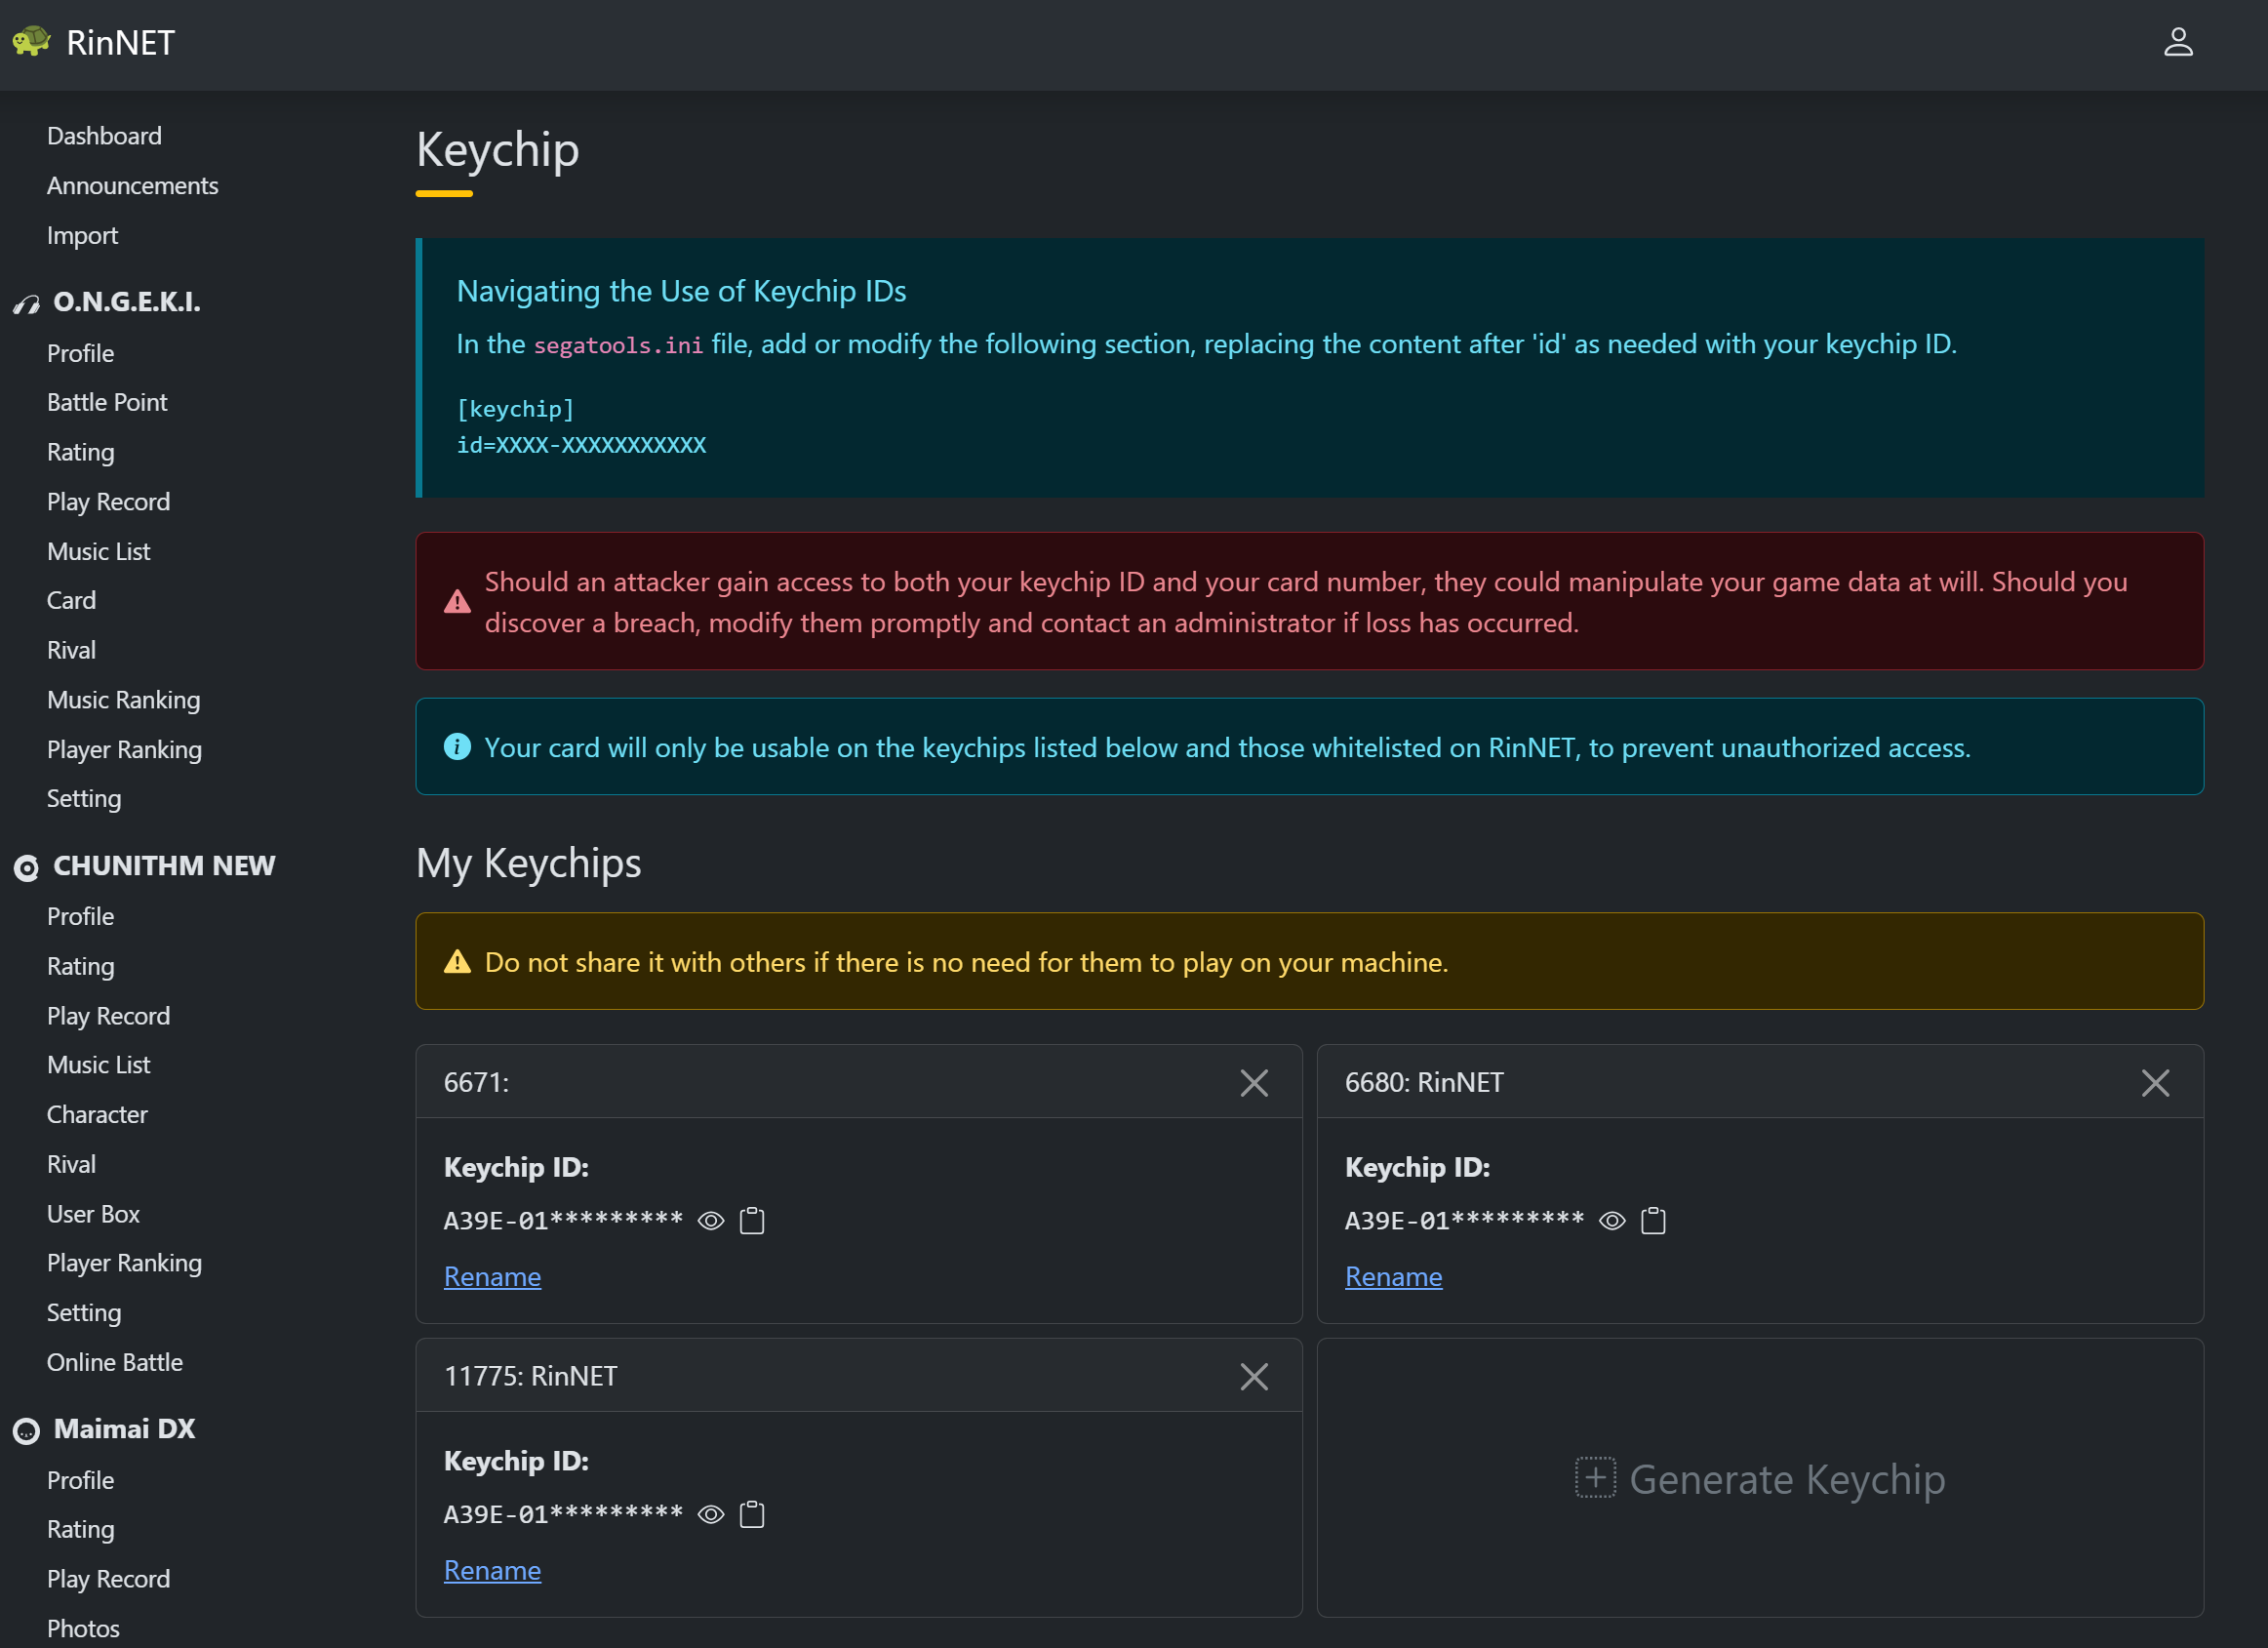Open Dashboard from the sidebar
This screenshot has height=1648, width=2268.
pos(104,136)
